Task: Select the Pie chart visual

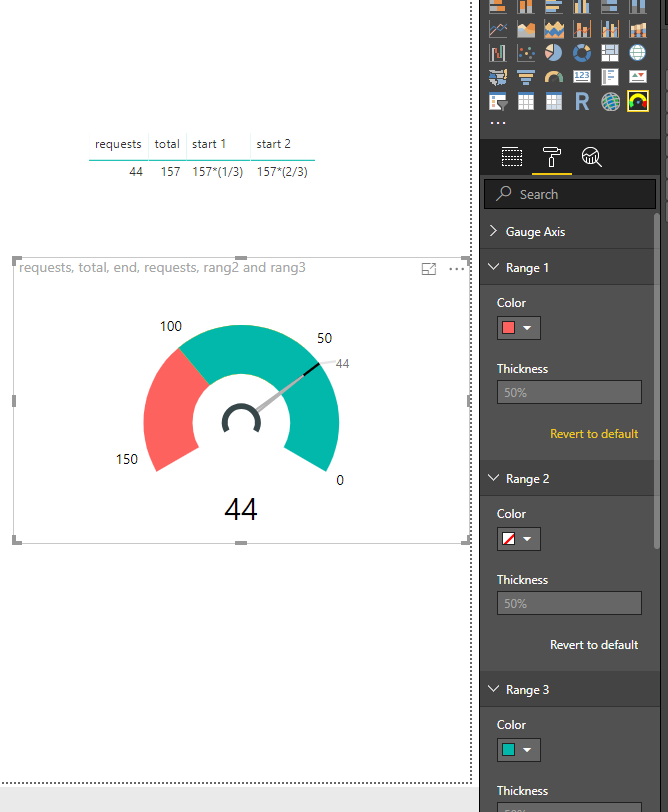Action: (x=554, y=53)
